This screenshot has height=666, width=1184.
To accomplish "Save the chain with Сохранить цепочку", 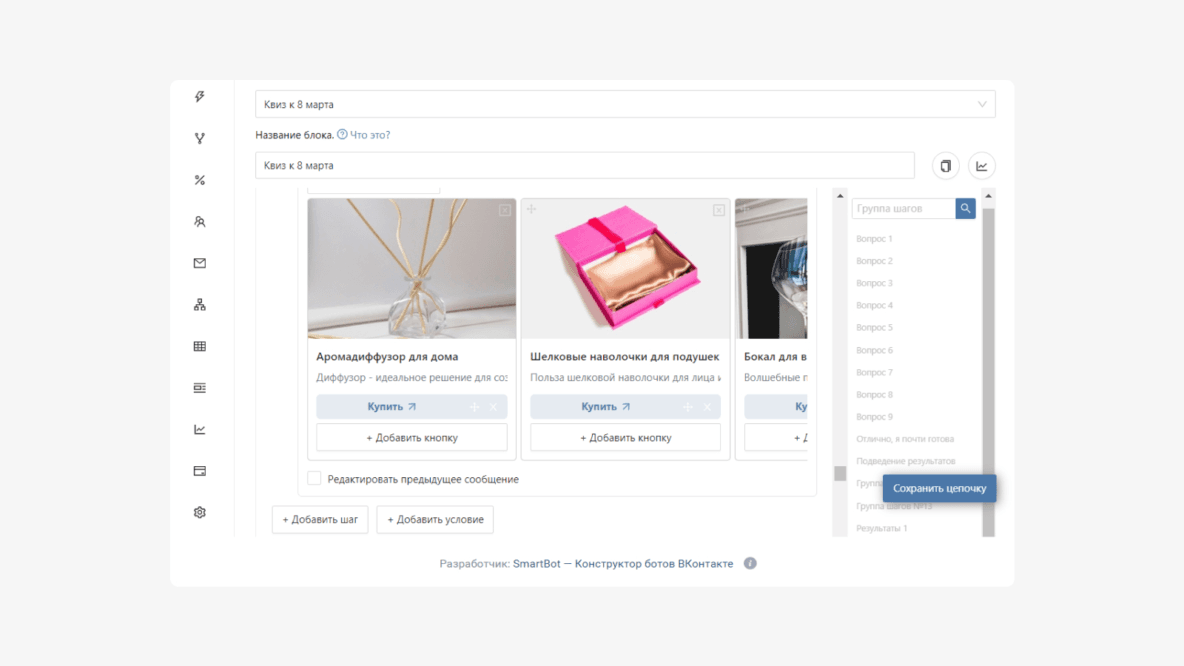I will [939, 488].
